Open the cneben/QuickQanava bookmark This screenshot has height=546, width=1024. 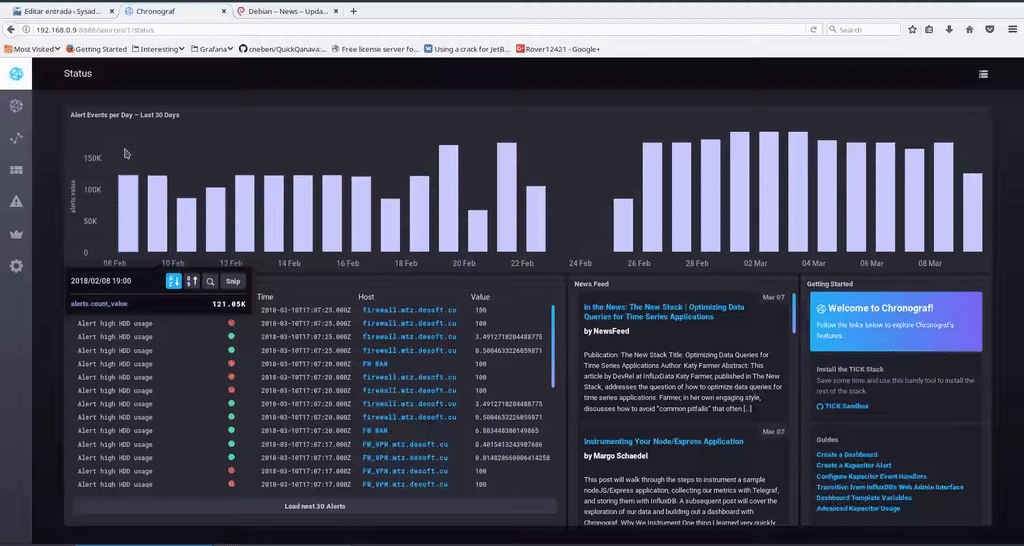[282, 49]
